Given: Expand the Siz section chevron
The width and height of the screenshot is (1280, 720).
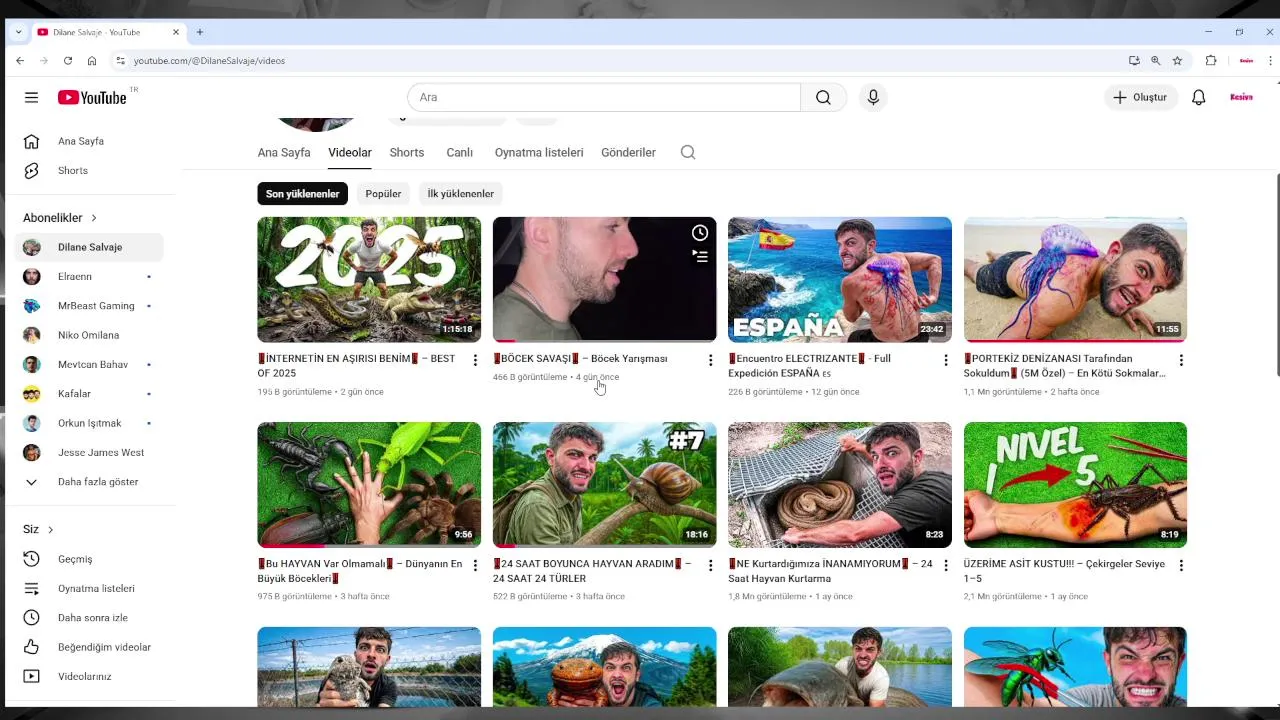Looking at the screenshot, I should [50, 530].
